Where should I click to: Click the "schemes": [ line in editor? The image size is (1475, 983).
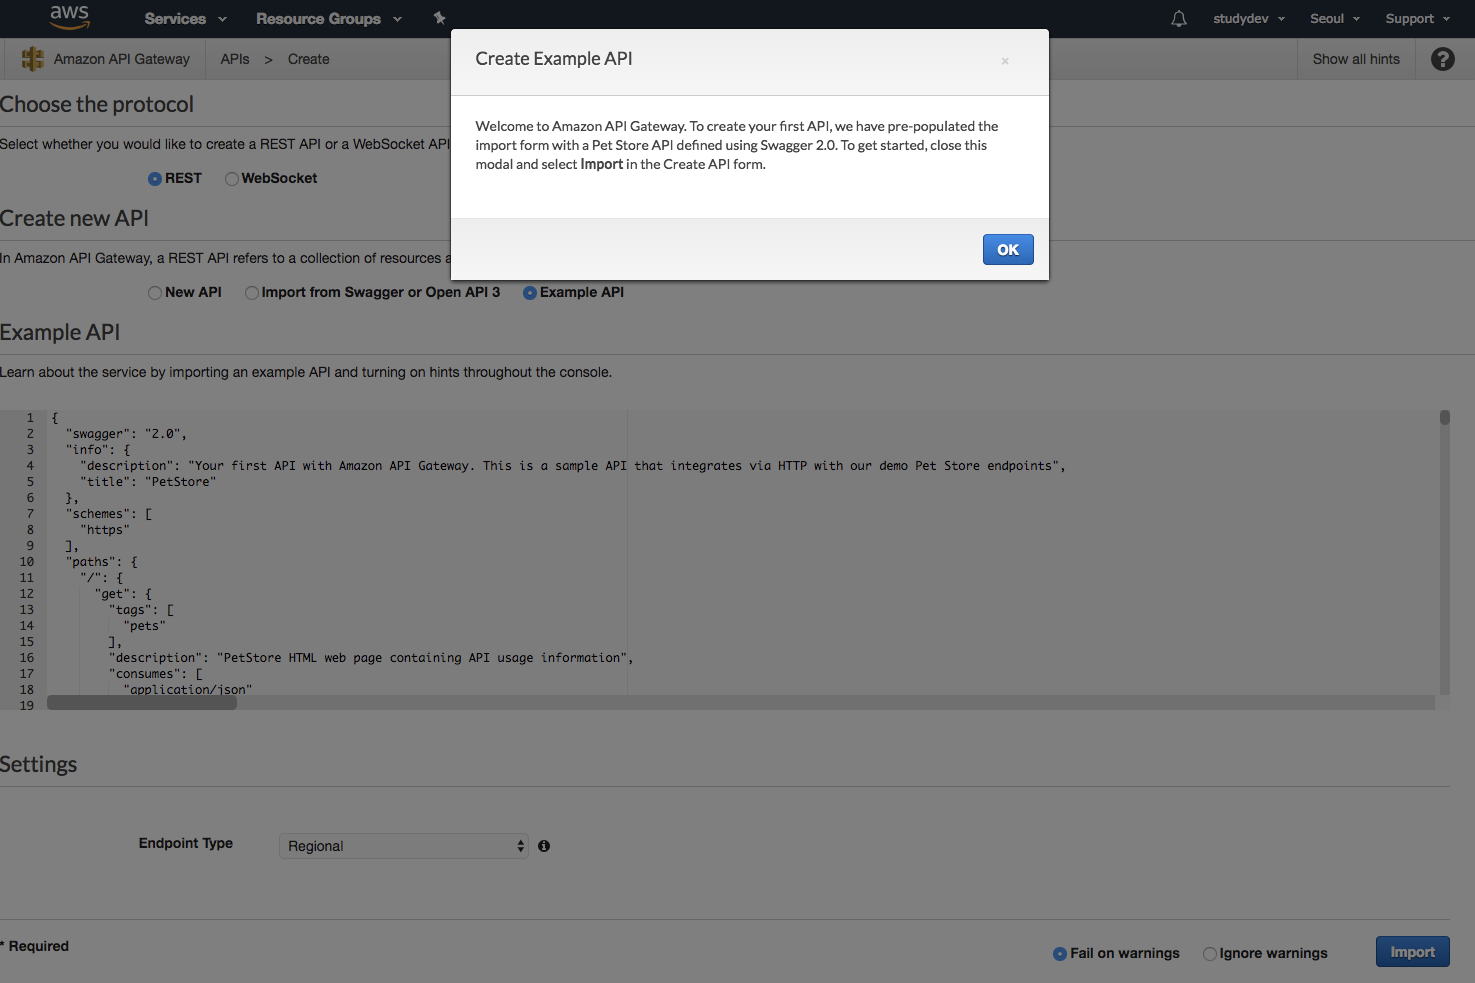click(x=109, y=514)
